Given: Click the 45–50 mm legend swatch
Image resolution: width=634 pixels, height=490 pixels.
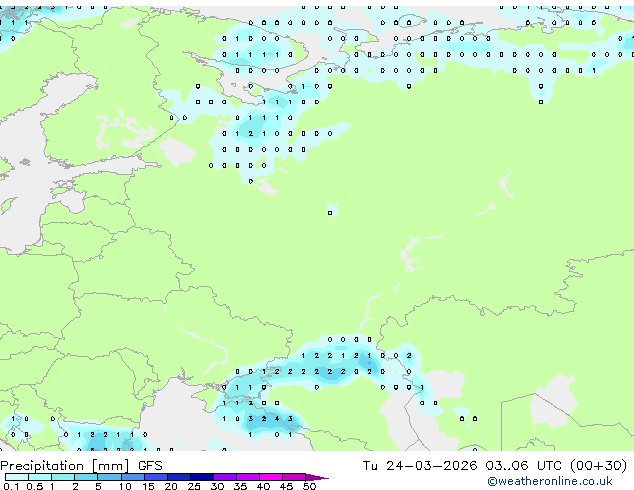Looking at the screenshot, I should point(294,477).
